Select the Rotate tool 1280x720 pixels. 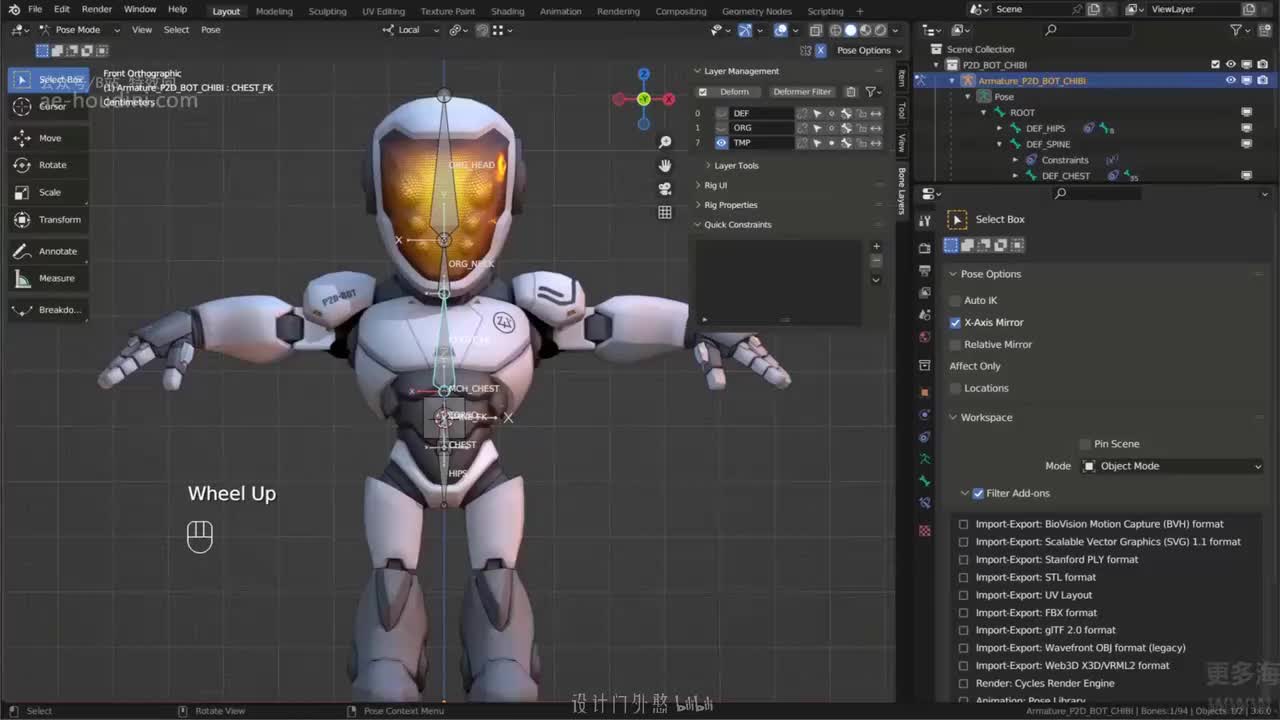[51, 165]
